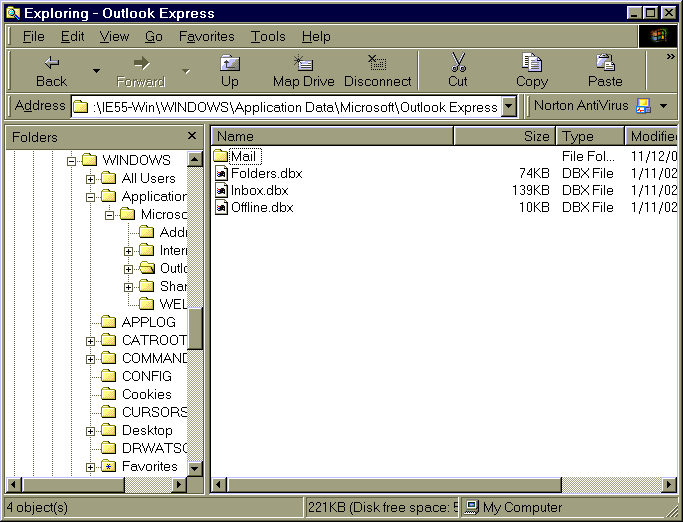Image resolution: width=683 pixels, height=522 pixels.
Task: Open the Address bar dropdown
Action: [509, 106]
